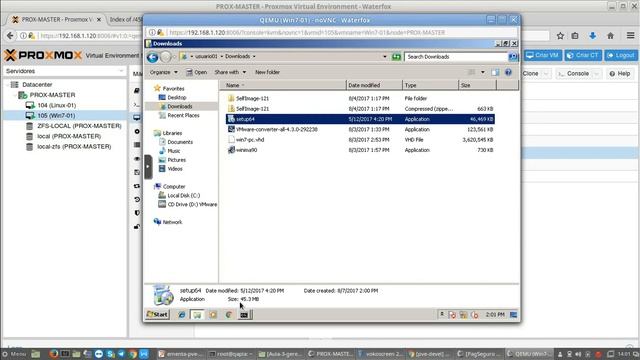Click the Criar CT button
The image size is (640, 360).
(x=583, y=56)
